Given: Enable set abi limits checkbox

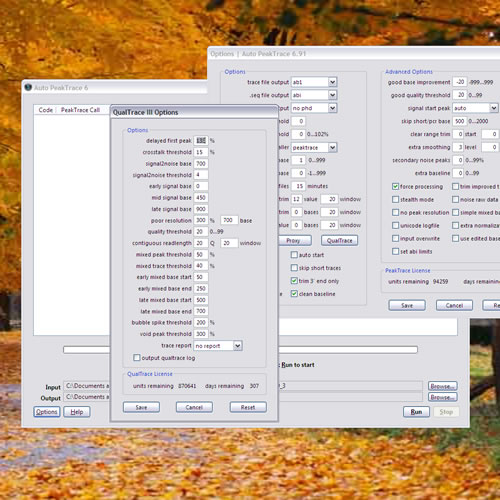Looking at the screenshot, I should point(395,251).
